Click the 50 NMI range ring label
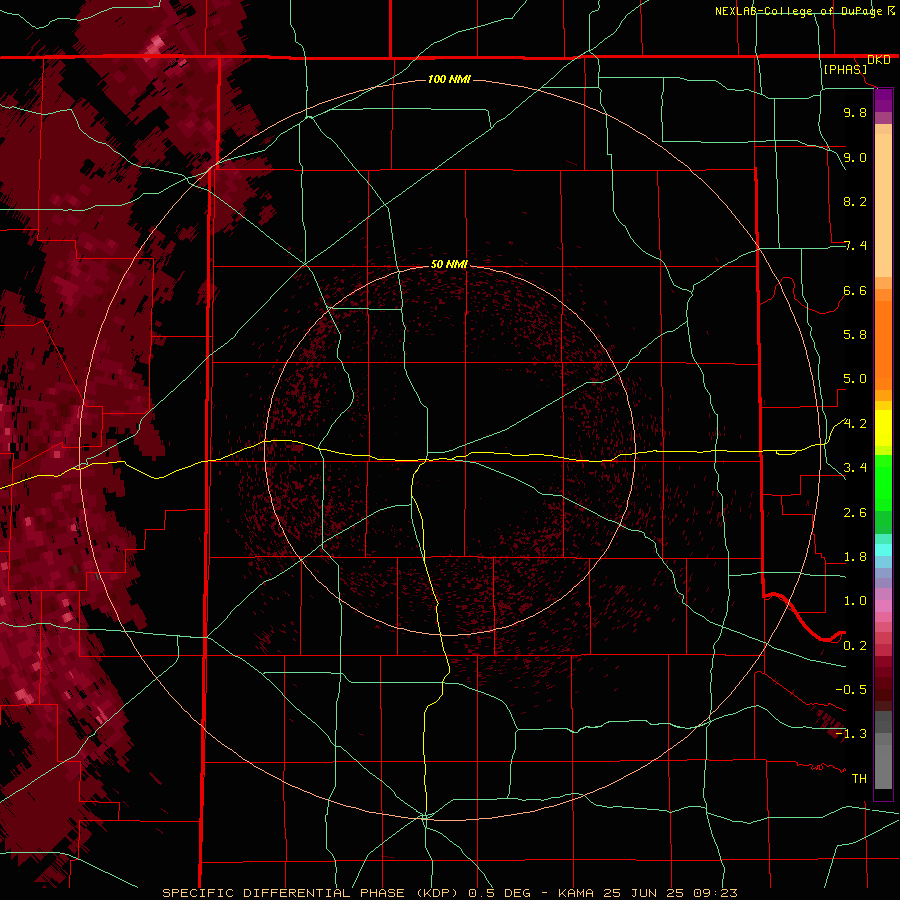 (x=449, y=264)
